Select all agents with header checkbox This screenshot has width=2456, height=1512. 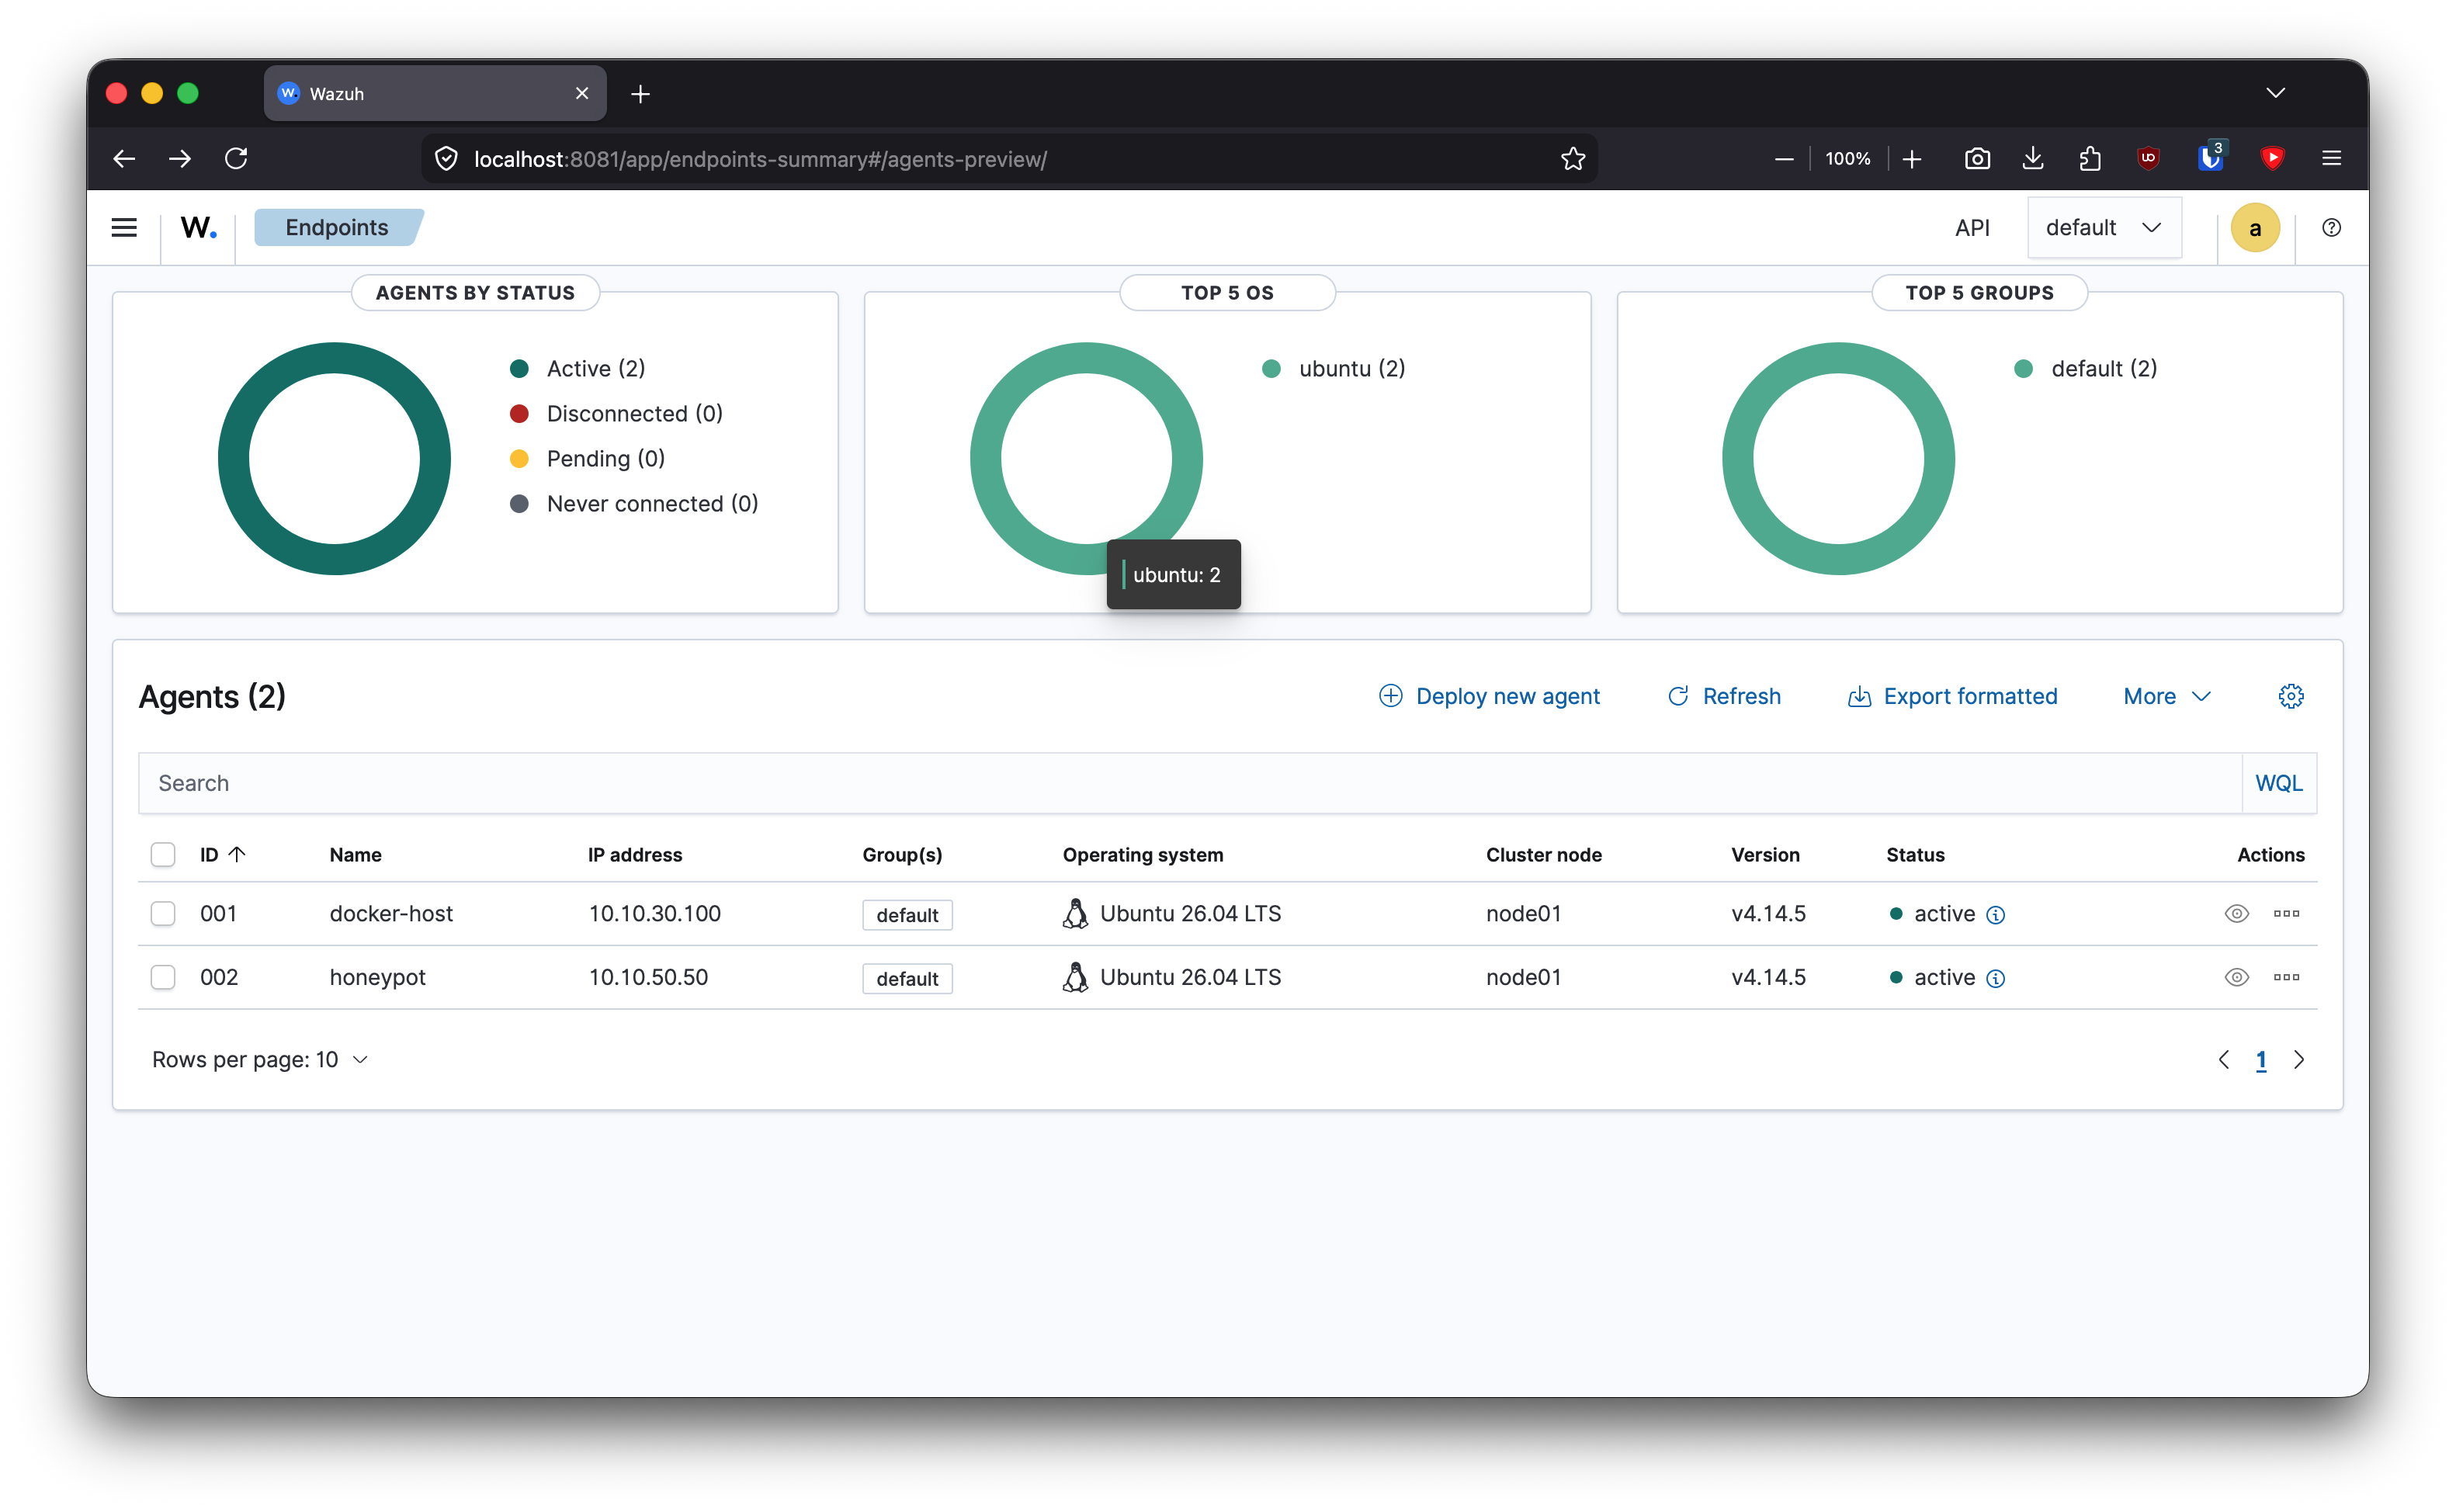coord(163,854)
